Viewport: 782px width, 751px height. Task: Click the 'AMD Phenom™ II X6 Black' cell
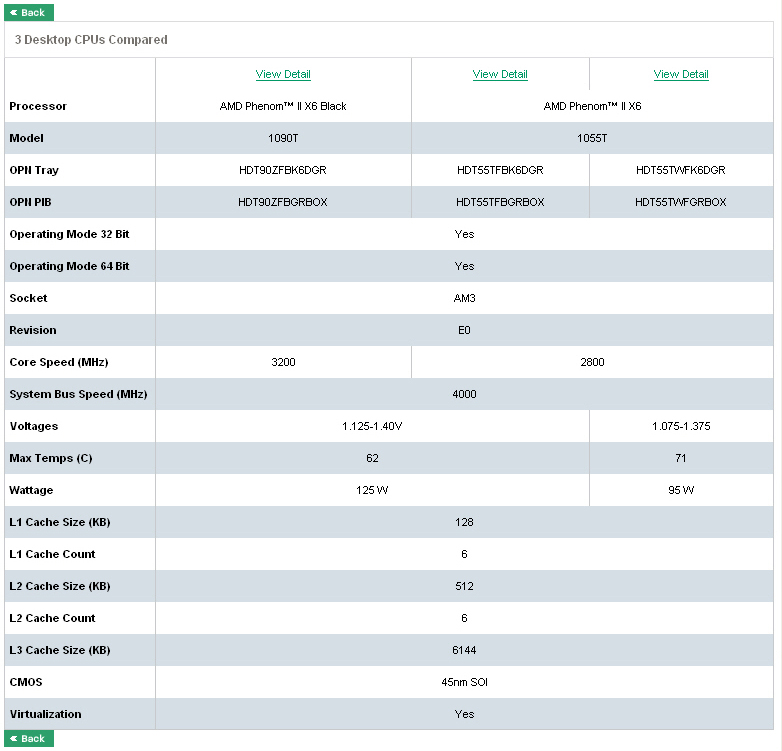click(x=283, y=106)
